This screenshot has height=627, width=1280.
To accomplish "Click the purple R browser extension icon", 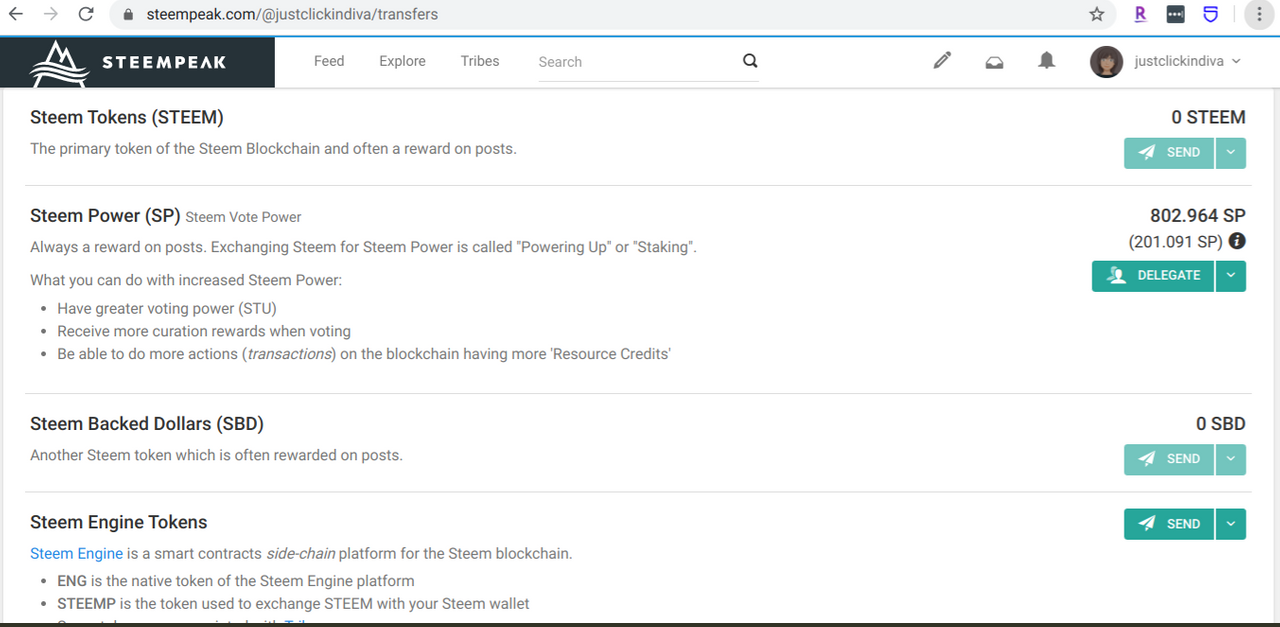I will pyautogui.click(x=1140, y=15).
